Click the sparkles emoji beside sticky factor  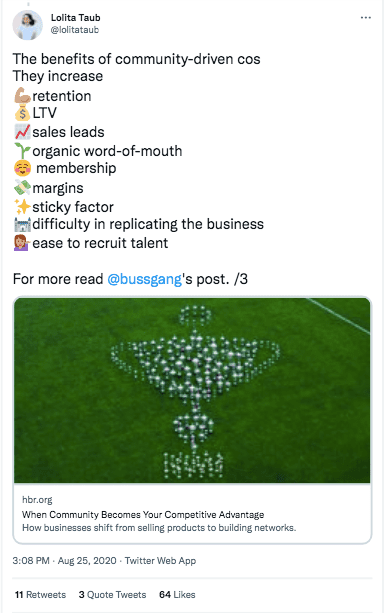point(22,207)
